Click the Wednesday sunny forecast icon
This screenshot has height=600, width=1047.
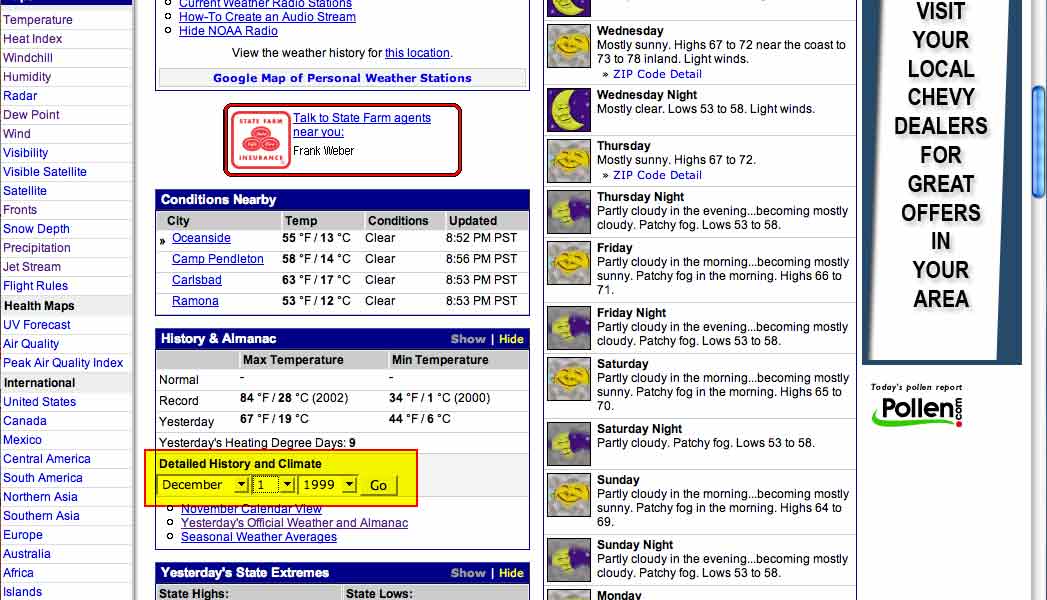[569, 45]
